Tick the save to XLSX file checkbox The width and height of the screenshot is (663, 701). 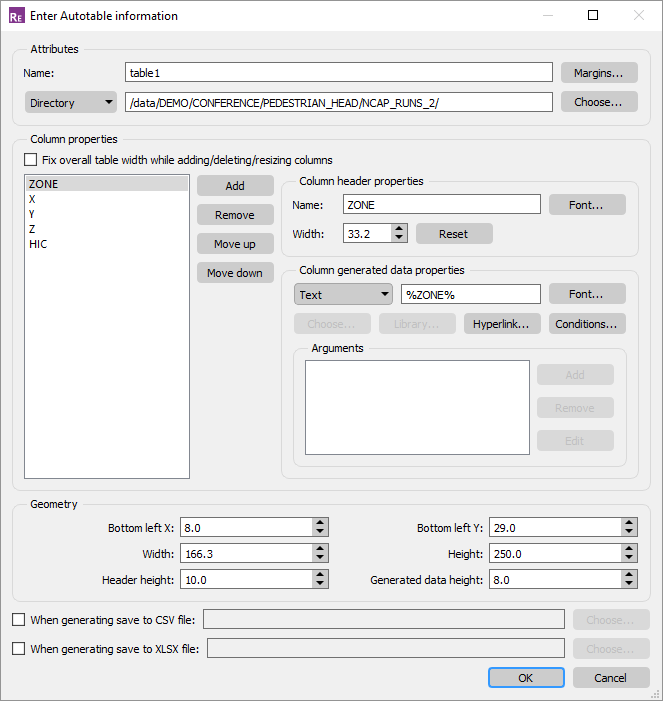(x=19, y=648)
